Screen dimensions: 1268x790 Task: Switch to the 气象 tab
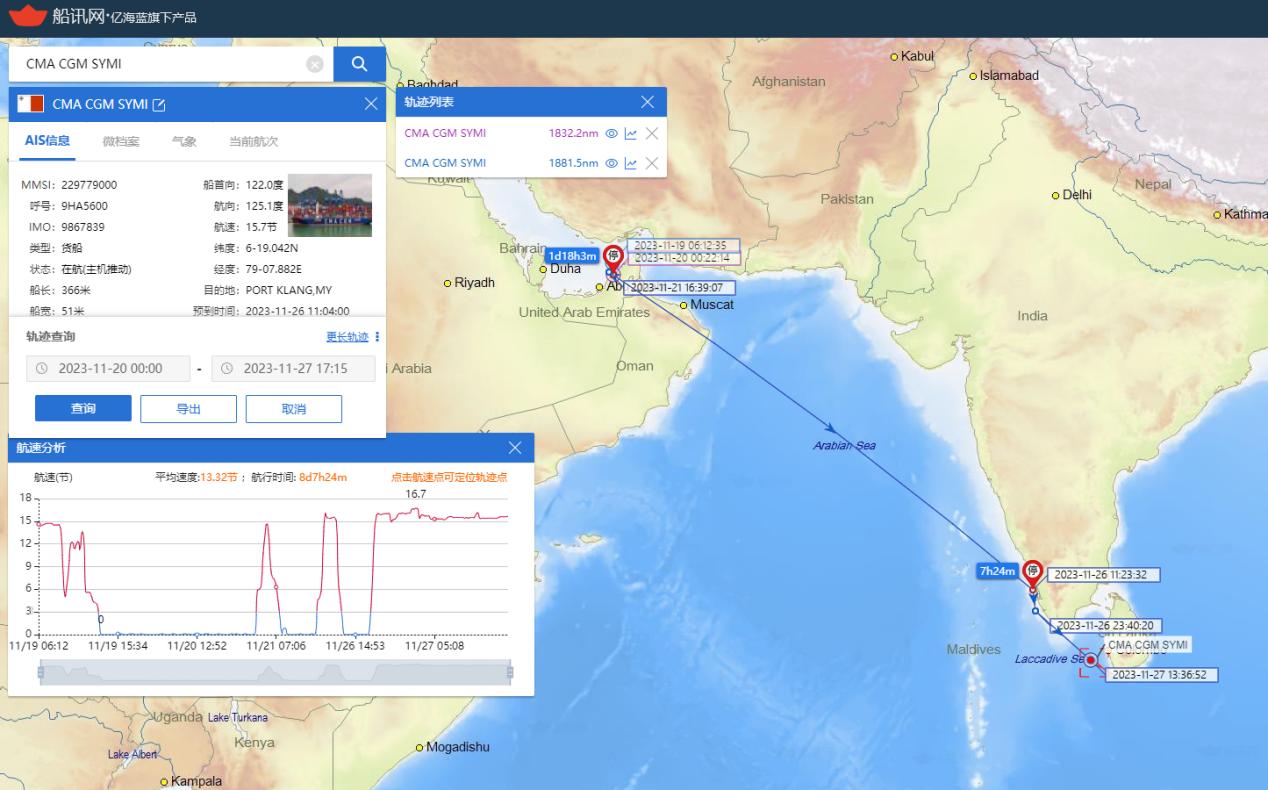(184, 142)
